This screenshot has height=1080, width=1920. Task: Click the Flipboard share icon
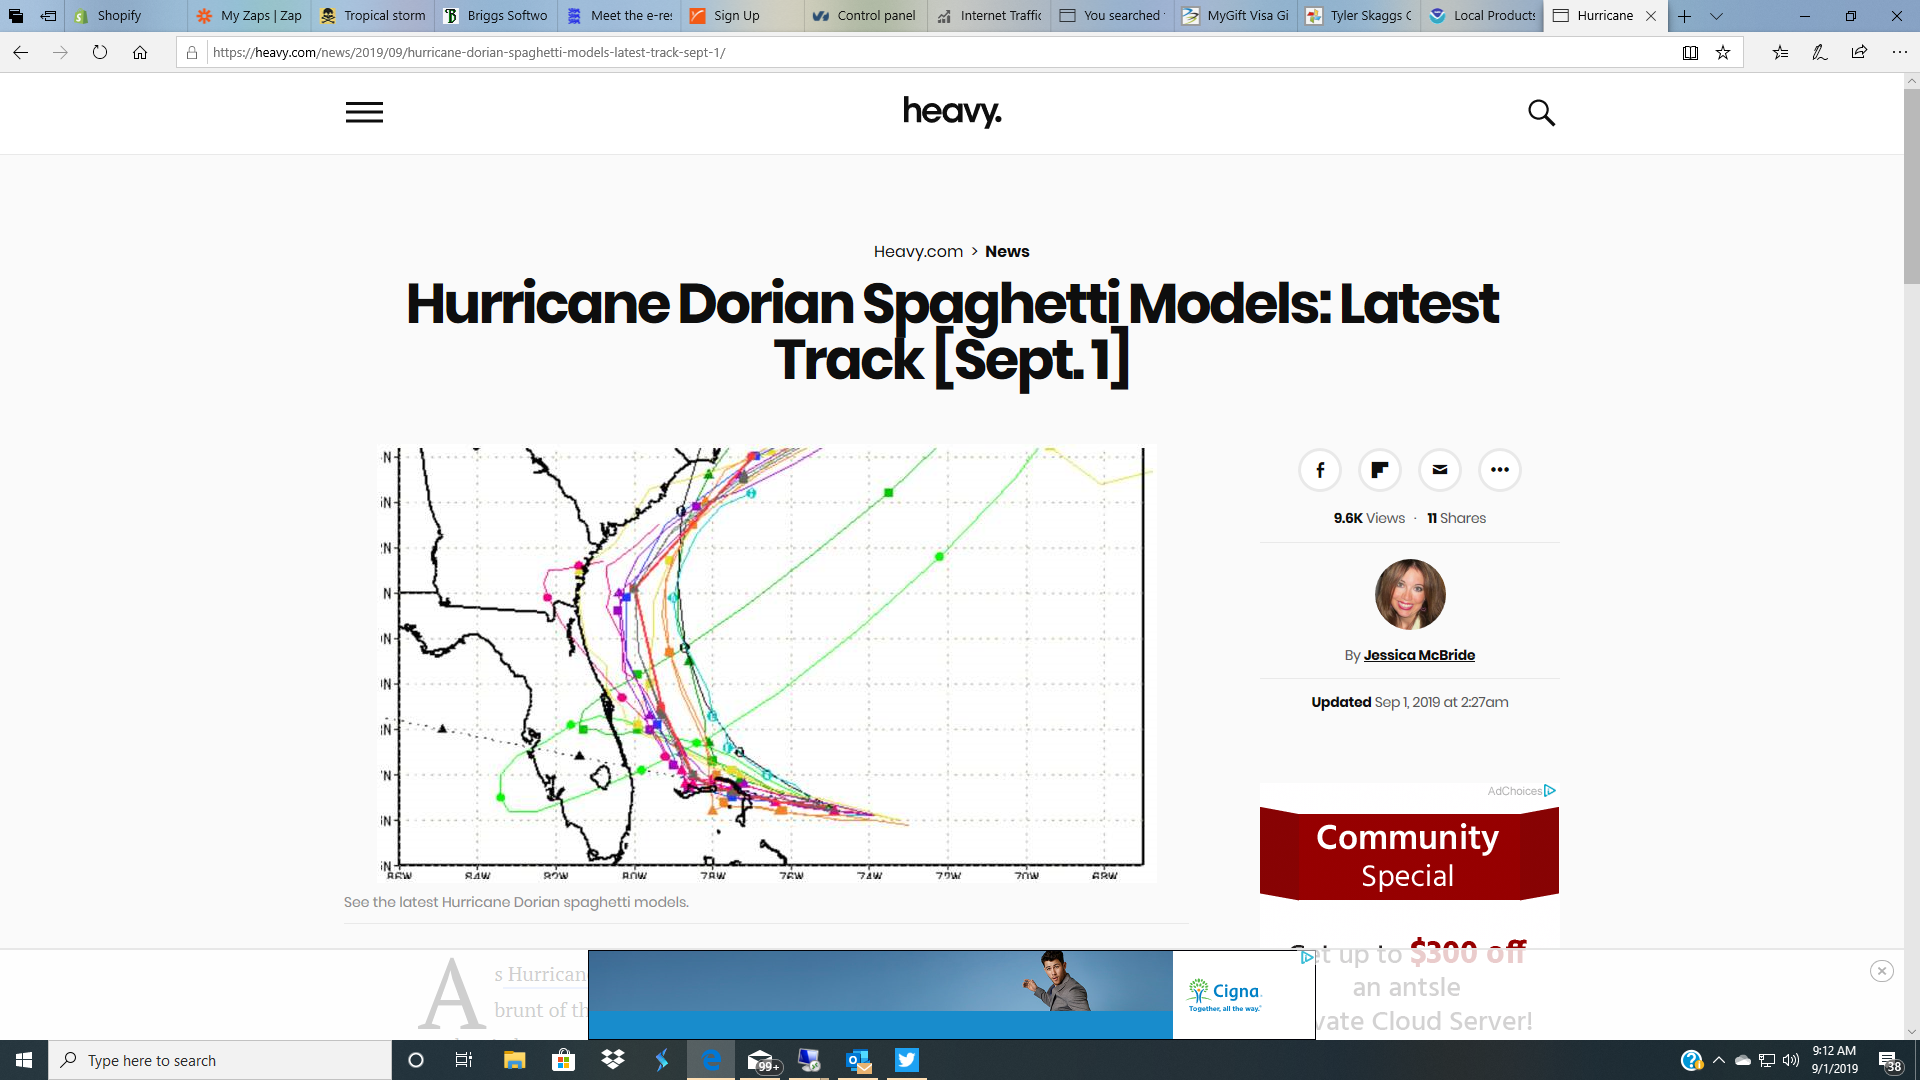click(1379, 468)
